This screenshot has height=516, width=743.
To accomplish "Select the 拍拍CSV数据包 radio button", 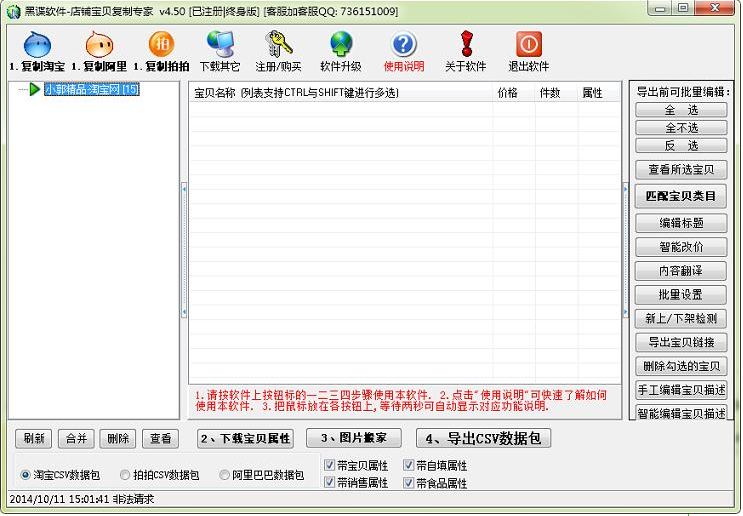I will pyautogui.click(x=125, y=475).
